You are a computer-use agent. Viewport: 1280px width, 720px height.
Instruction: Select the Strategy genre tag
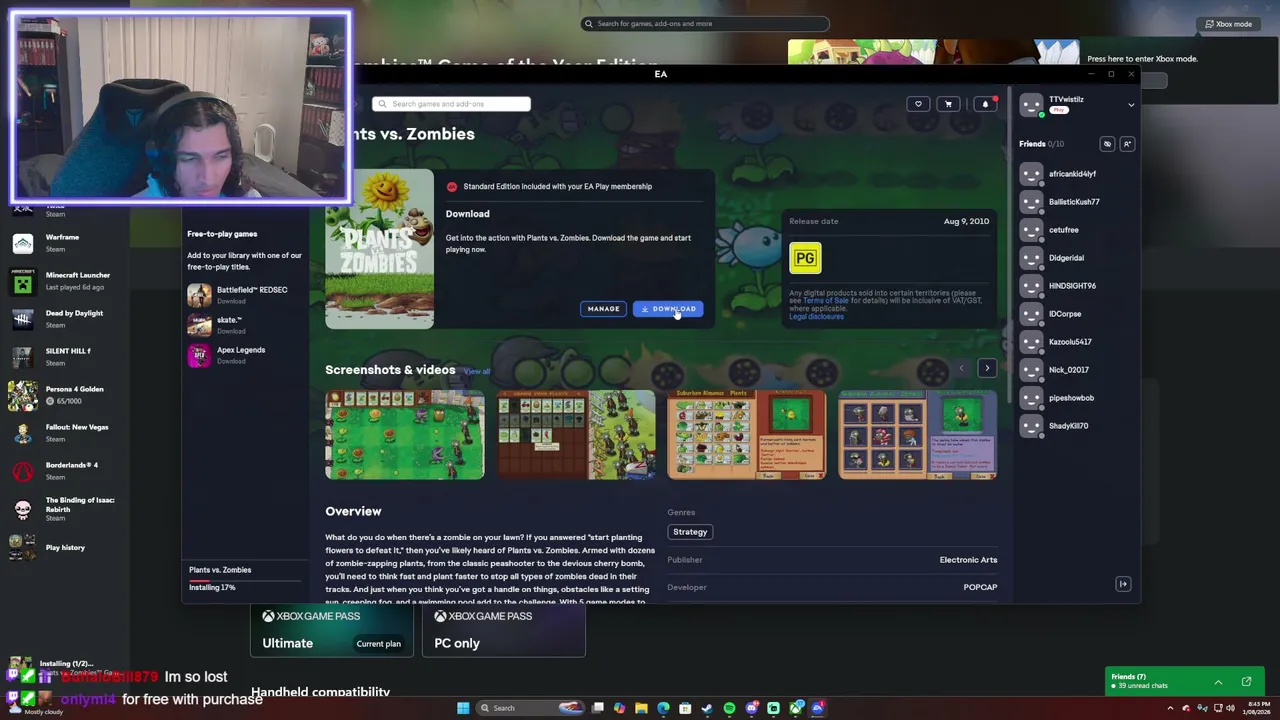pos(690,532)
